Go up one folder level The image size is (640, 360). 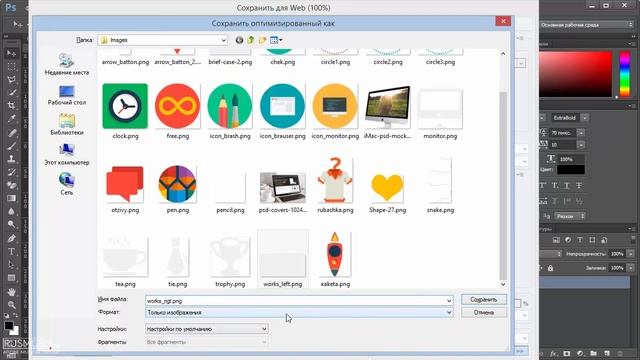tap(251, 40)
